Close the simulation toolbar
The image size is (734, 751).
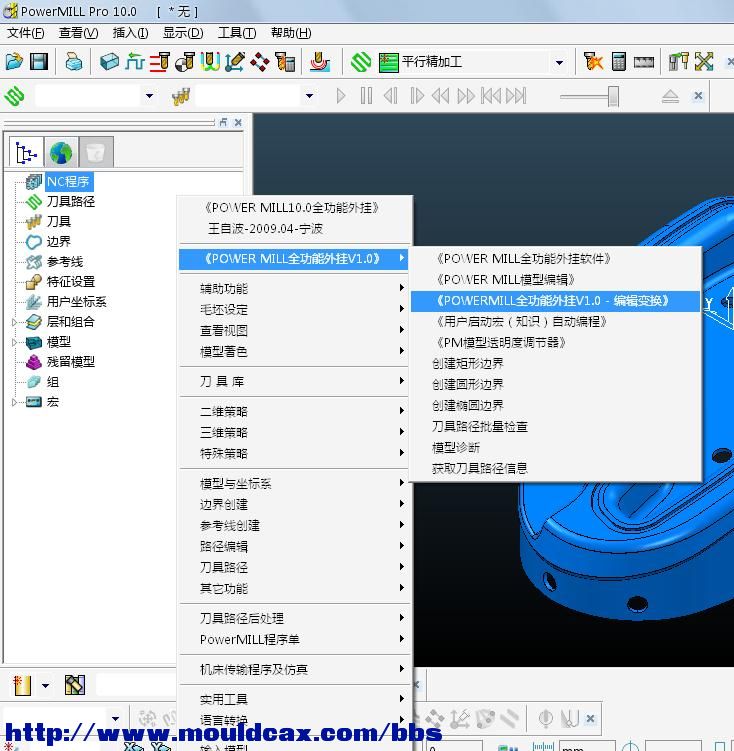point(698,96)
